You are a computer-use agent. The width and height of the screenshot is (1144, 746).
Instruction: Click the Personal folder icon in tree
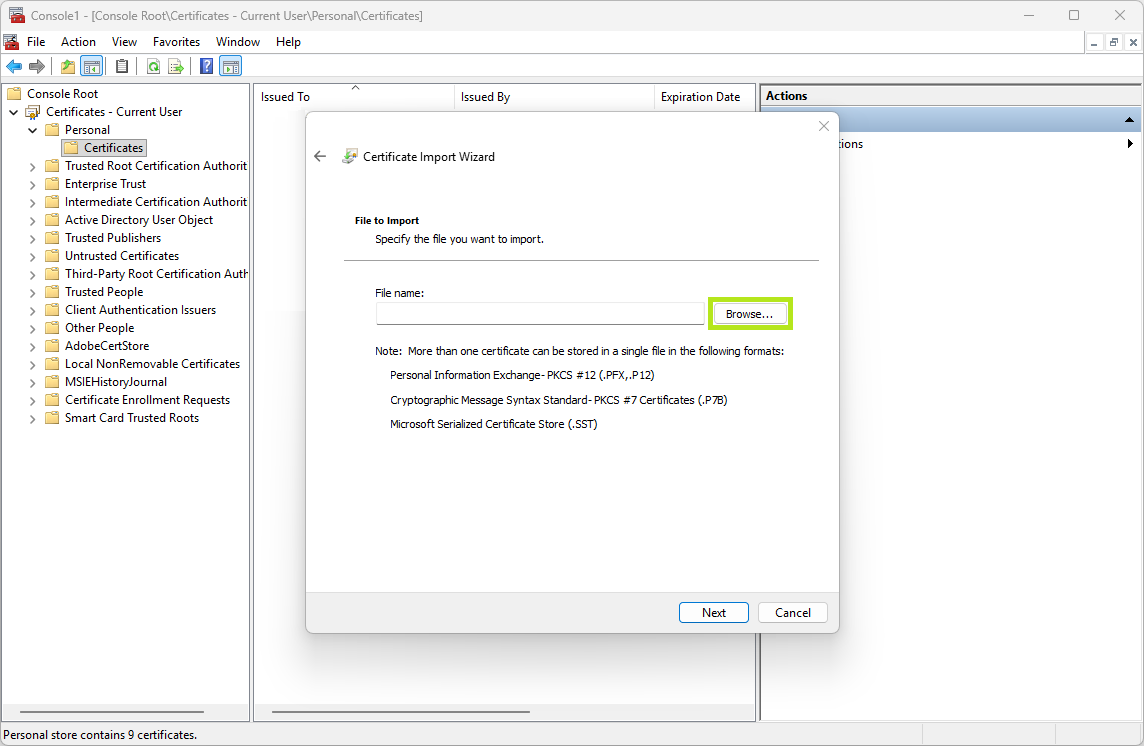point(52,130)
